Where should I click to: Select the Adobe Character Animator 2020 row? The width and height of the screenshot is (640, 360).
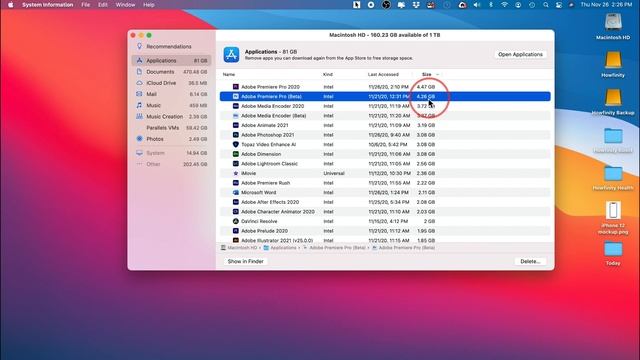(x=385, y=212)
